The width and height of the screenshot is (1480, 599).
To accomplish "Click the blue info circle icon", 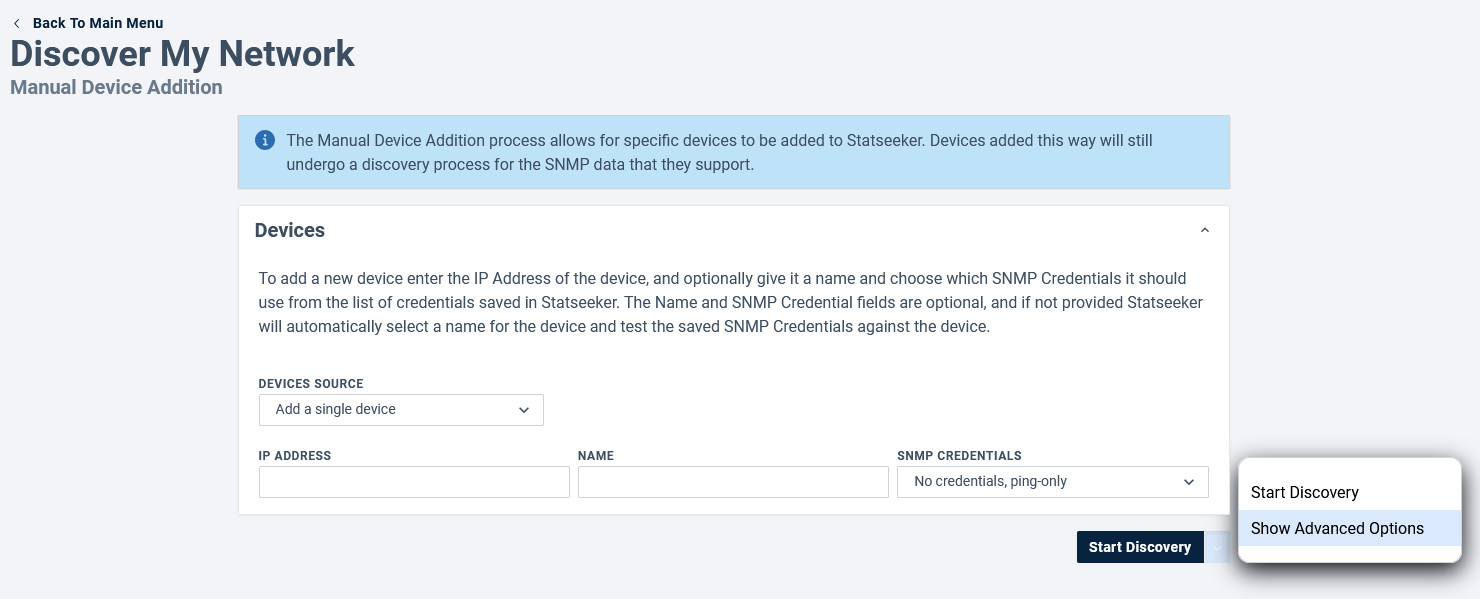I will (265, 140).
